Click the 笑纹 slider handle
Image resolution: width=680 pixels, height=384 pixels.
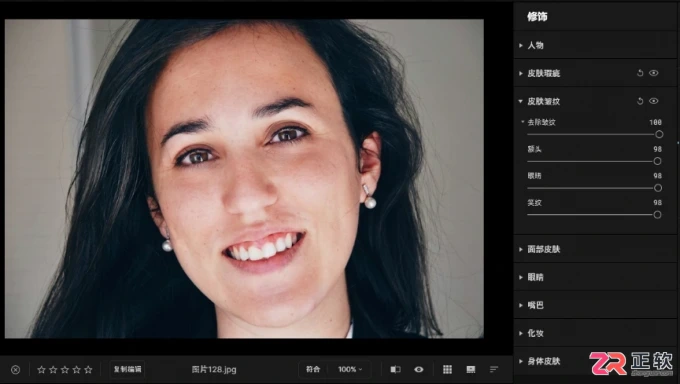(x=657, y=215)
